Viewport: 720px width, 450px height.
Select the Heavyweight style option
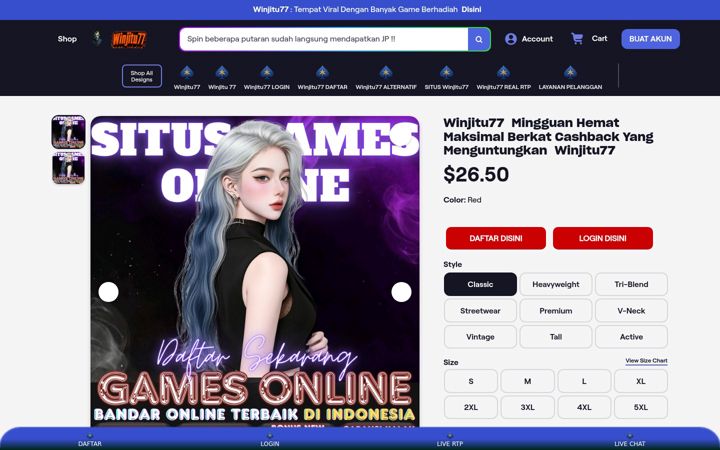[x=556, y=284]
